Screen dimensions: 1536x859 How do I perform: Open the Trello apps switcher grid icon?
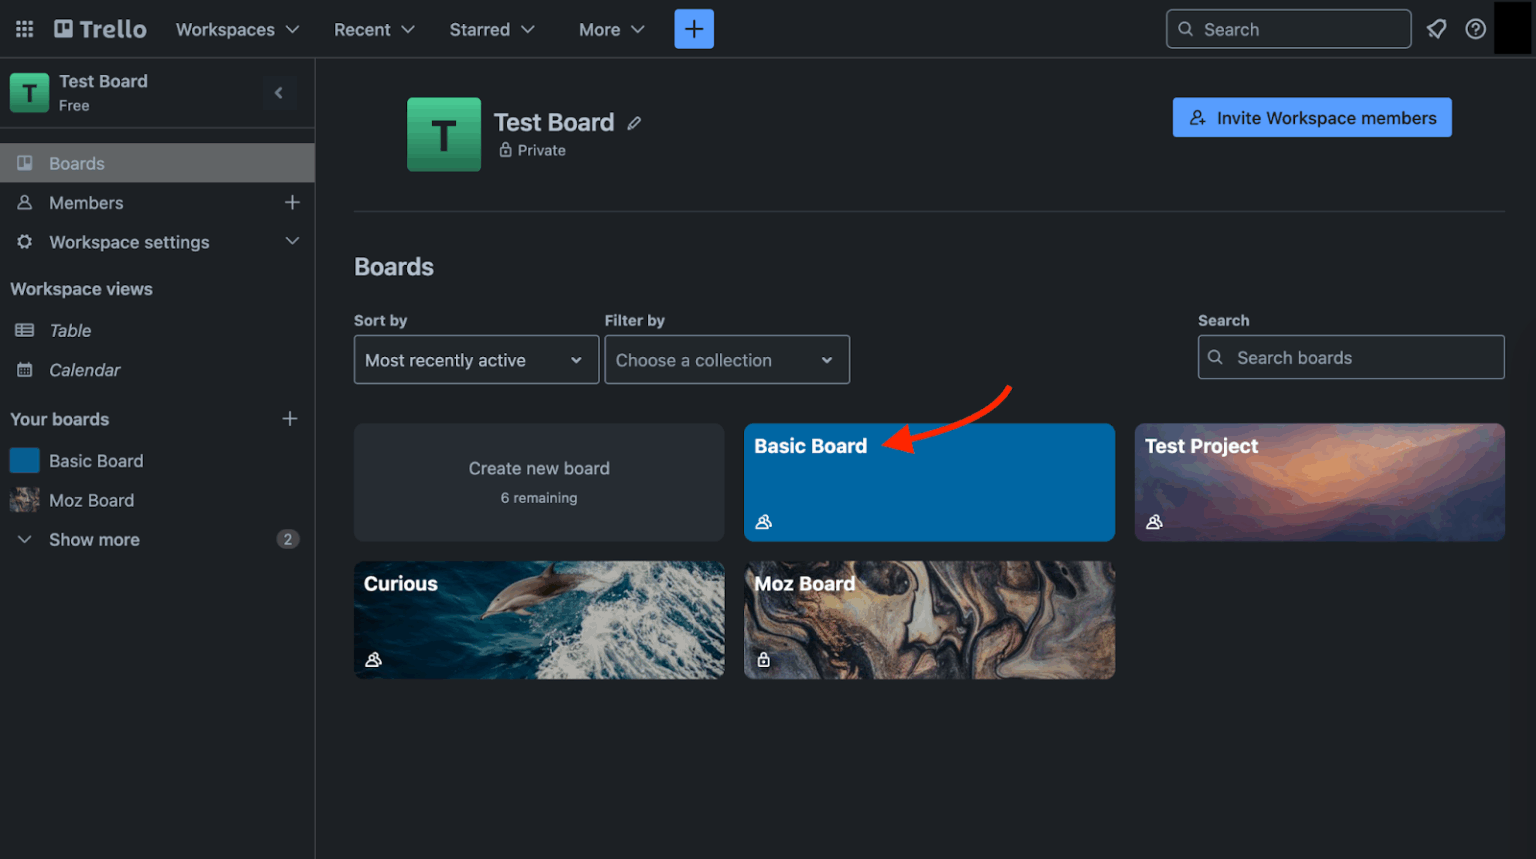pos(24,29)
